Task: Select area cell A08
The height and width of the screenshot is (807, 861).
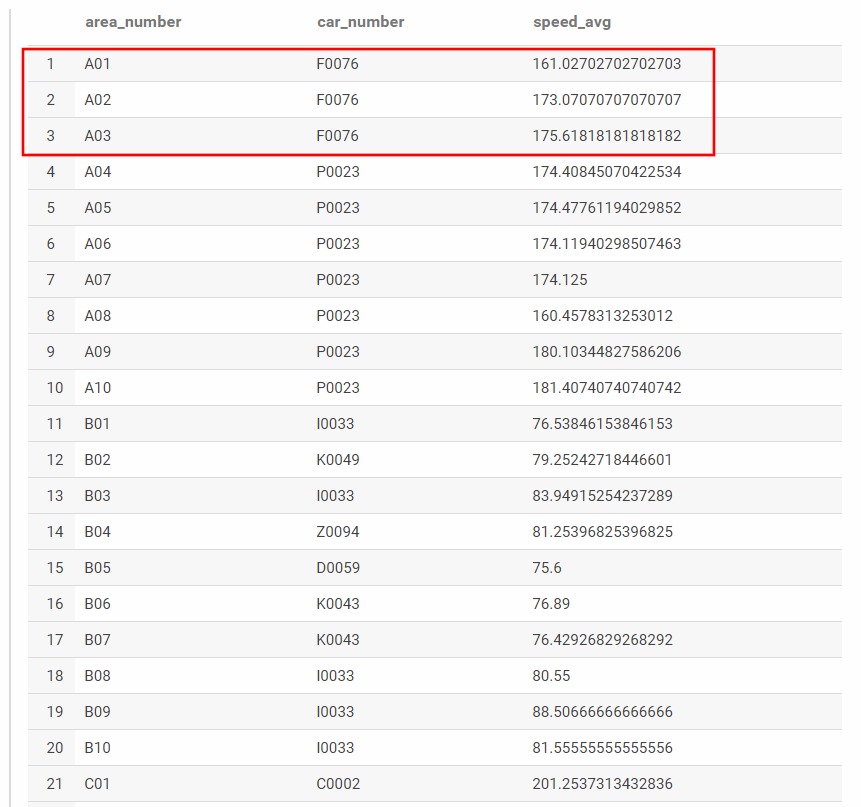Action: coord(98,316)
